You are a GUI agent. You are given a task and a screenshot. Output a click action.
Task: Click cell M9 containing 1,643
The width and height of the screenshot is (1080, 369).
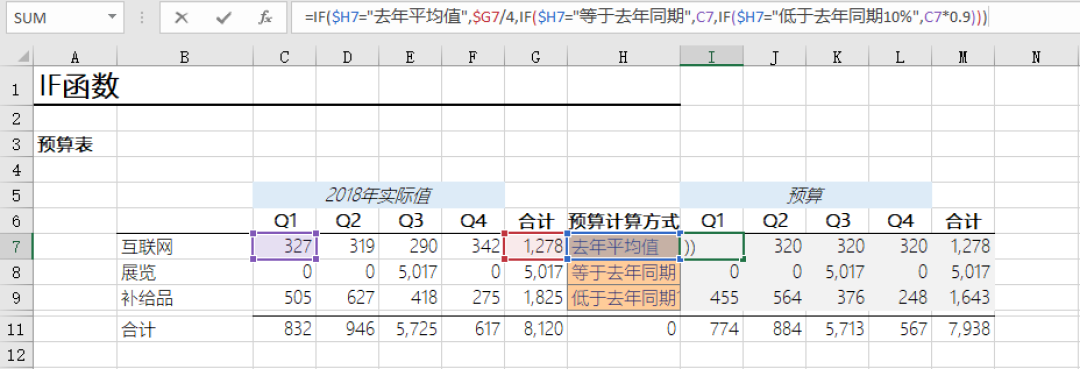click(x=963, y=297)
